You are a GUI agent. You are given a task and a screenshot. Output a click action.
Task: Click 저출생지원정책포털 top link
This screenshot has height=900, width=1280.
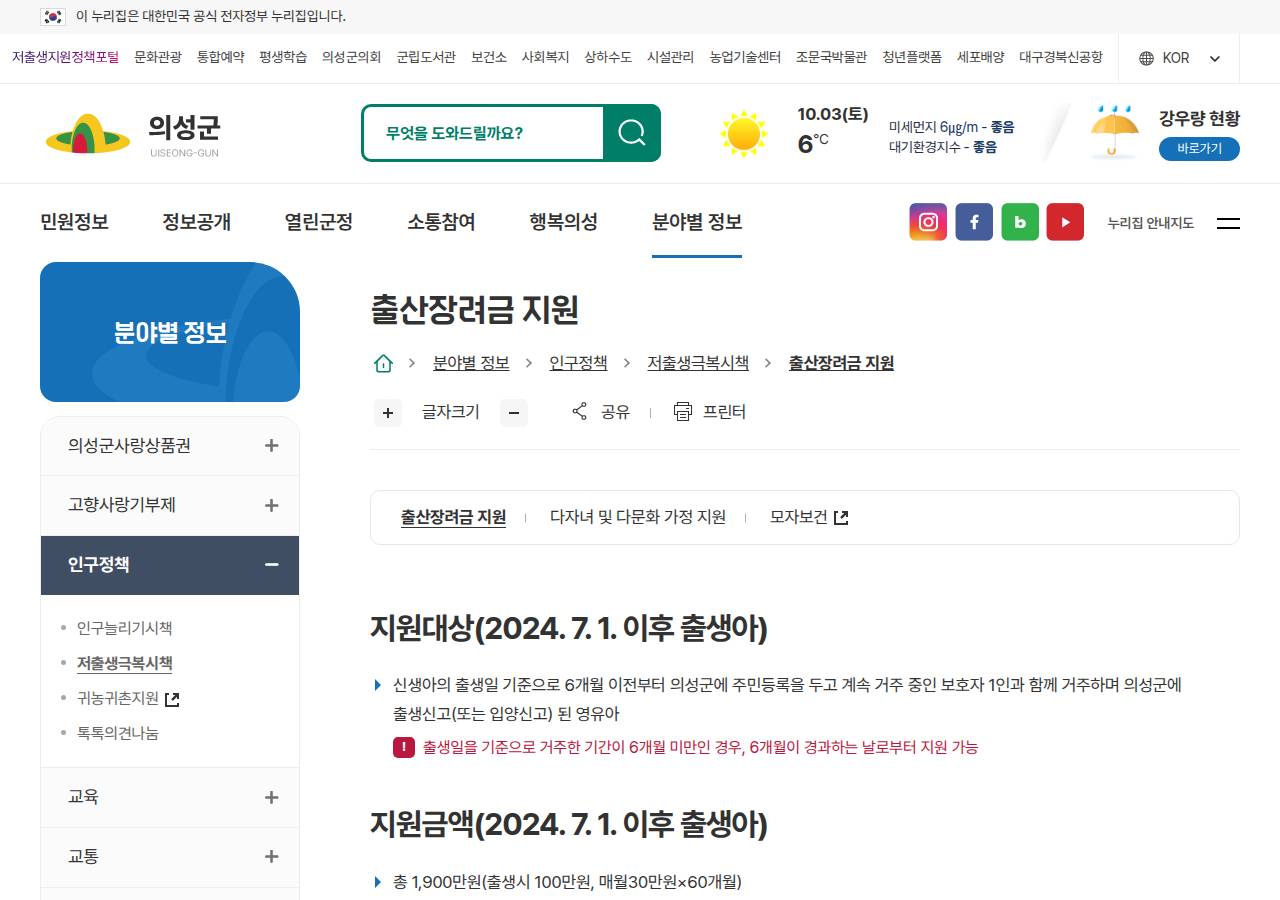(x=65, y=58)
